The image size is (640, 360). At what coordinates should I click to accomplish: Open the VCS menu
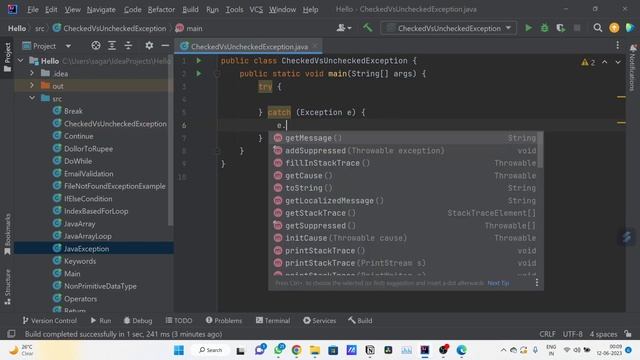(x=256, y=9)
